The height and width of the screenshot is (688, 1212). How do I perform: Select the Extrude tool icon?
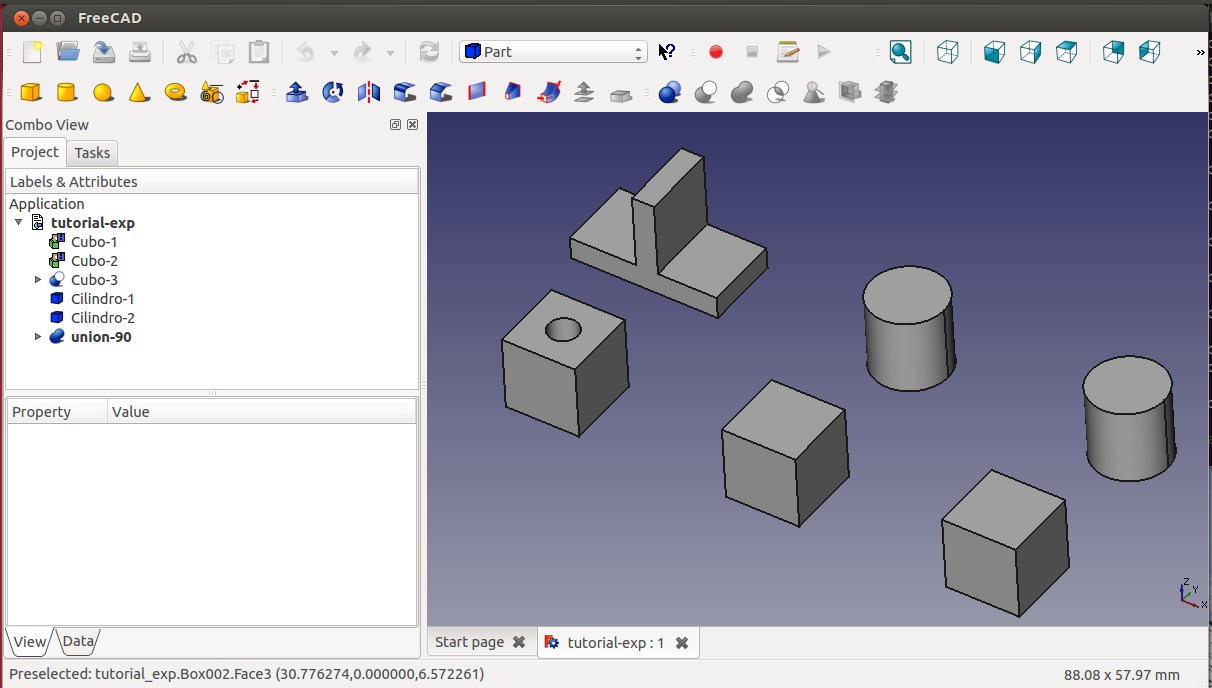tap(296, 93)
